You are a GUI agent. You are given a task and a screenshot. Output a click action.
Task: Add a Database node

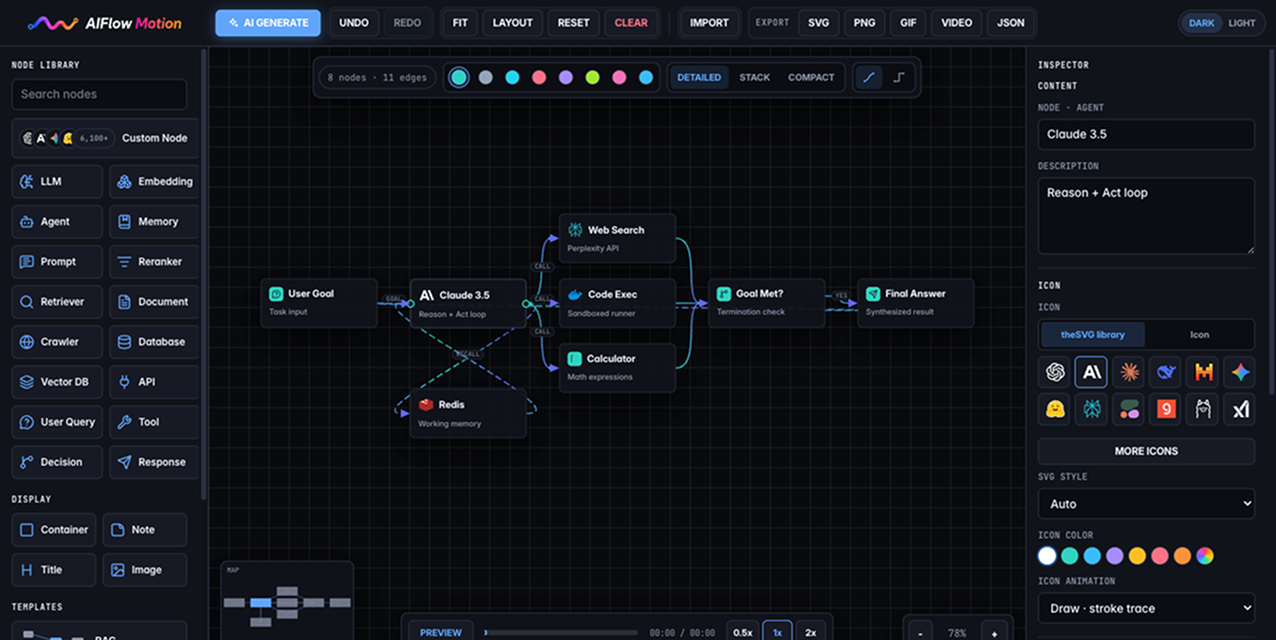click(154, 342)
